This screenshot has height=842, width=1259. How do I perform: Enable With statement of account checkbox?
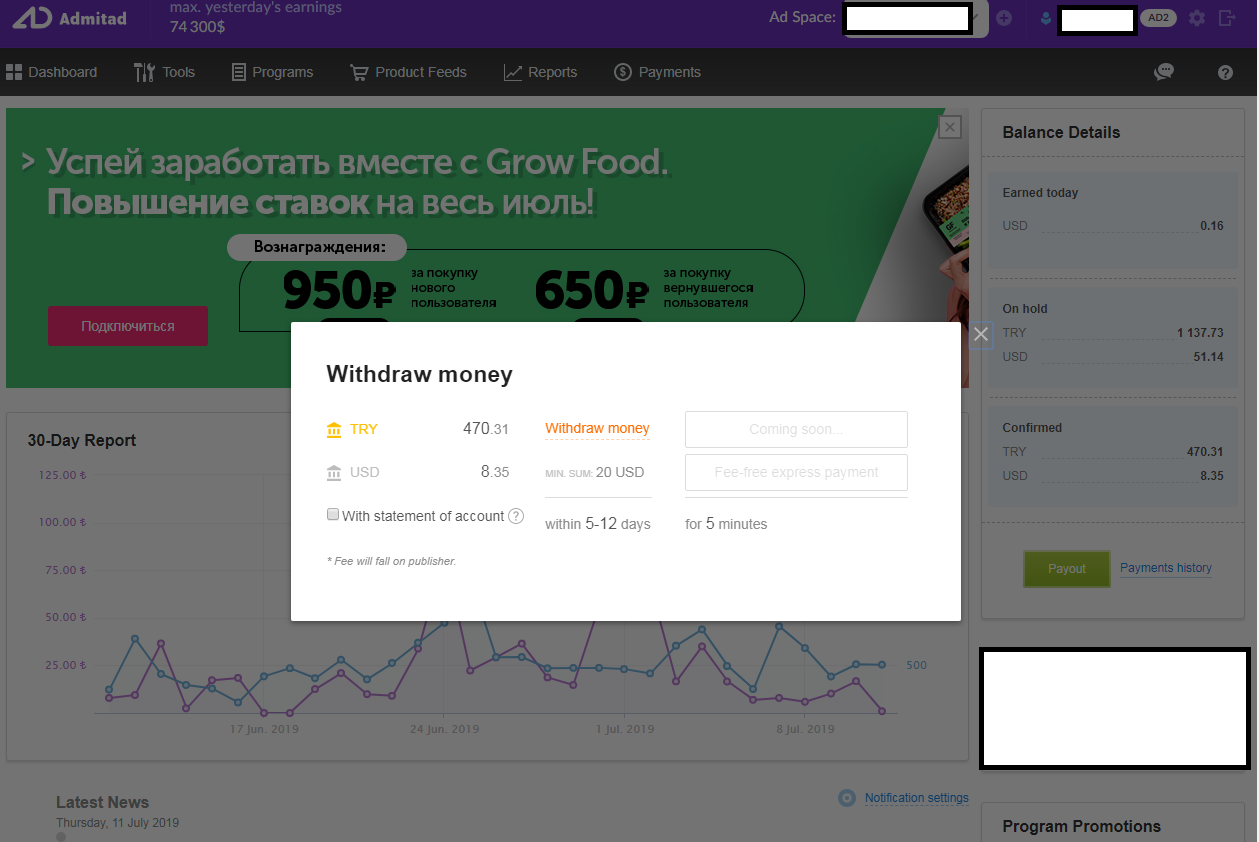coord(333,515)
